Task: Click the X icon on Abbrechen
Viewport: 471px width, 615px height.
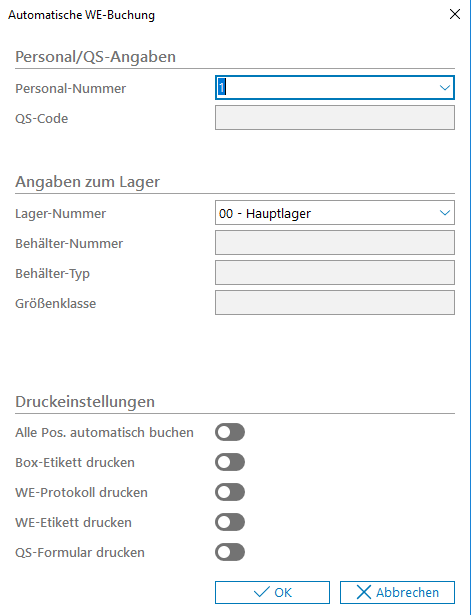Action: (364, 592)
